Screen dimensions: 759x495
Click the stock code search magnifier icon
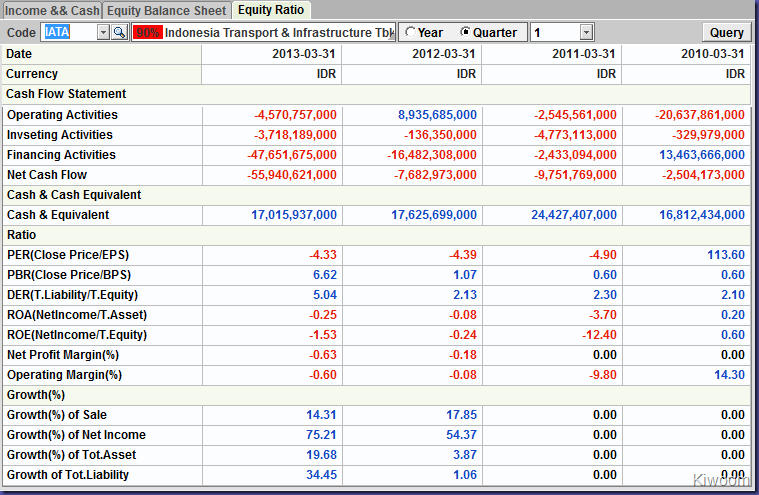tap(119, 32)
